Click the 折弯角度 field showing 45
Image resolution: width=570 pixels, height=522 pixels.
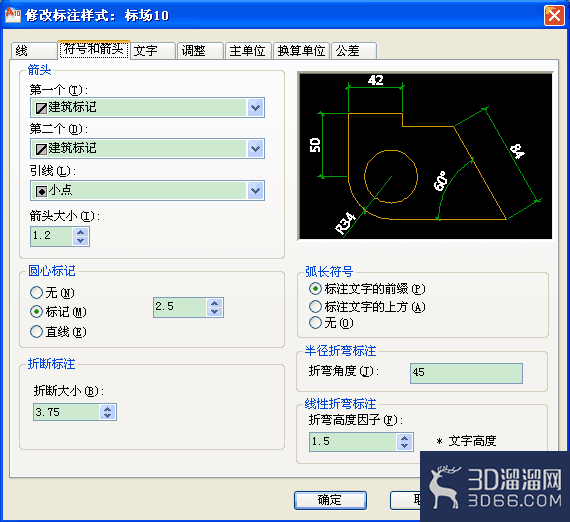click(466, 373)
